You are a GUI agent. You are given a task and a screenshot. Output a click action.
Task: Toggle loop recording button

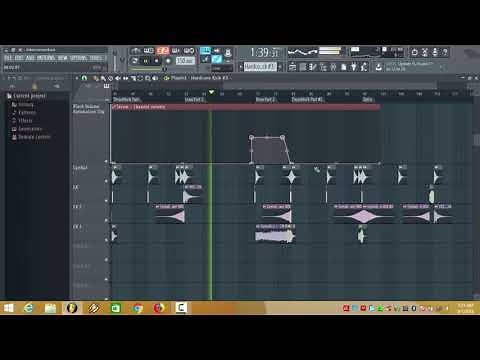tap(189, 51)
